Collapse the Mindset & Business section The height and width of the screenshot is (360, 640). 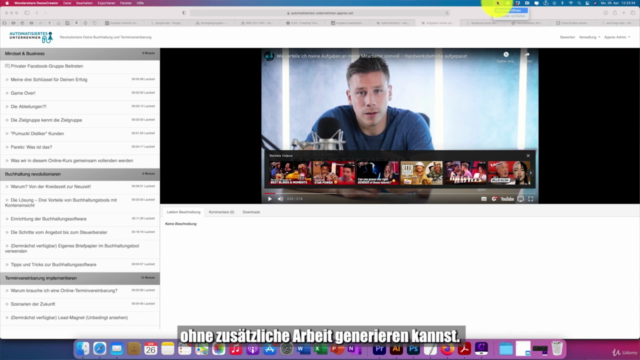coord(80,53)
